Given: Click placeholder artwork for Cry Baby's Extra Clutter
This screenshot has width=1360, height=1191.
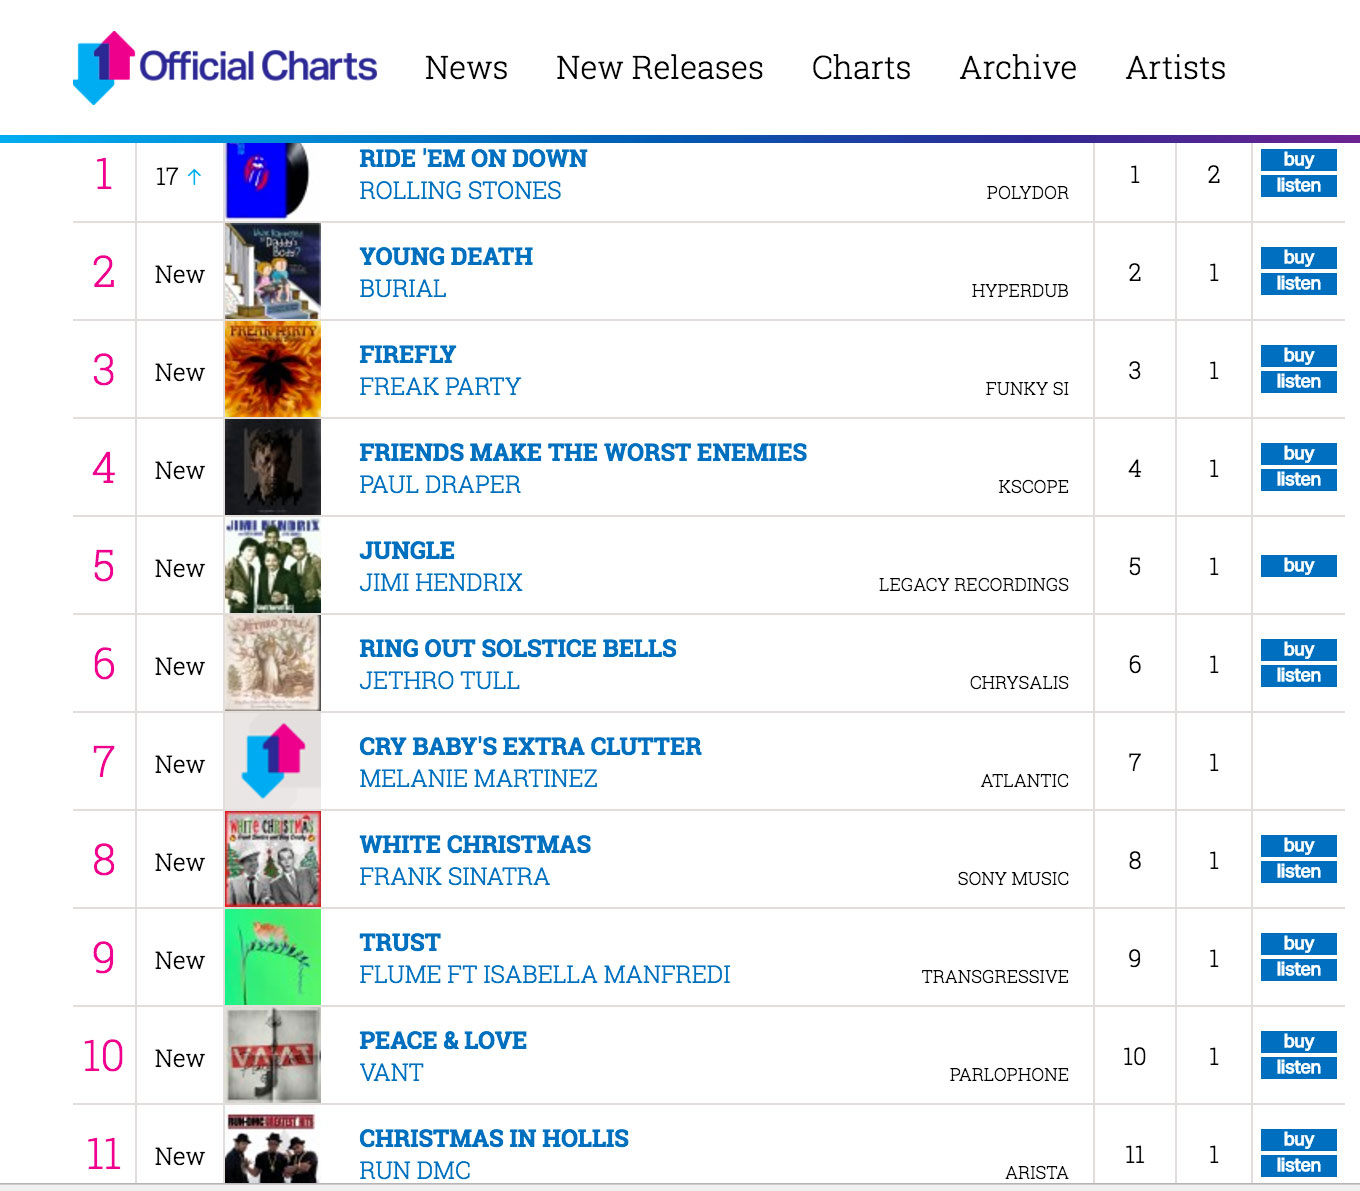Looking at the screenshot, I should [x=273, y=761].
